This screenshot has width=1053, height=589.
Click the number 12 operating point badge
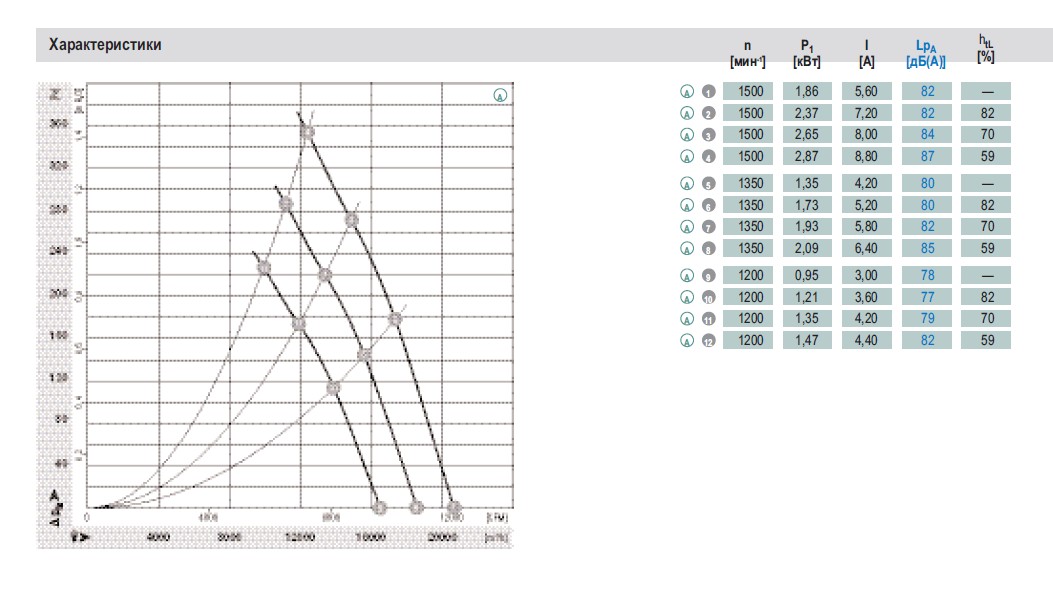point(708,341)
